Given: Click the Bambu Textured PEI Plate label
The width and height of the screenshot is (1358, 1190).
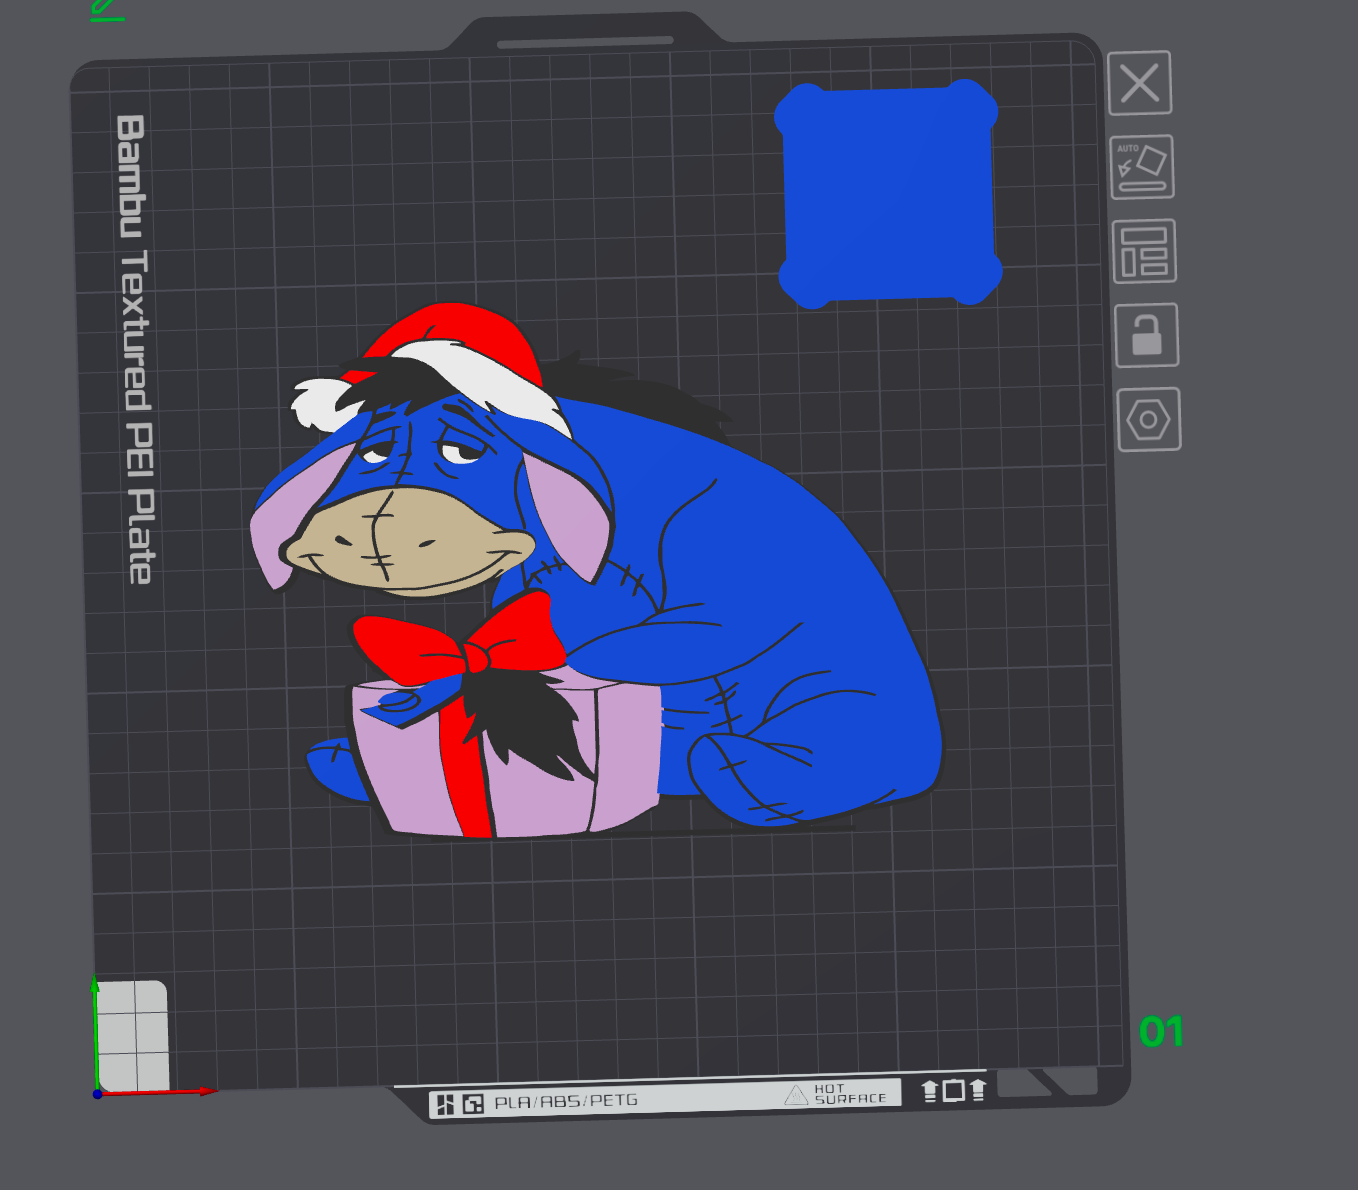Looking at the screenshot, I should (135, 348).
